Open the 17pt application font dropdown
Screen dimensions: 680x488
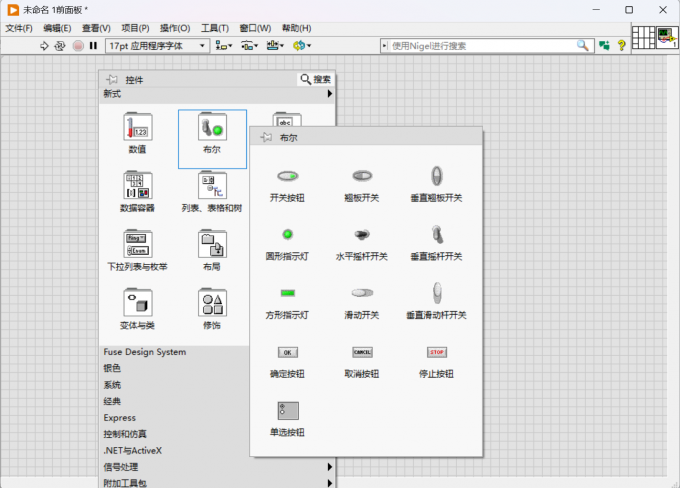tap(157, 46)
